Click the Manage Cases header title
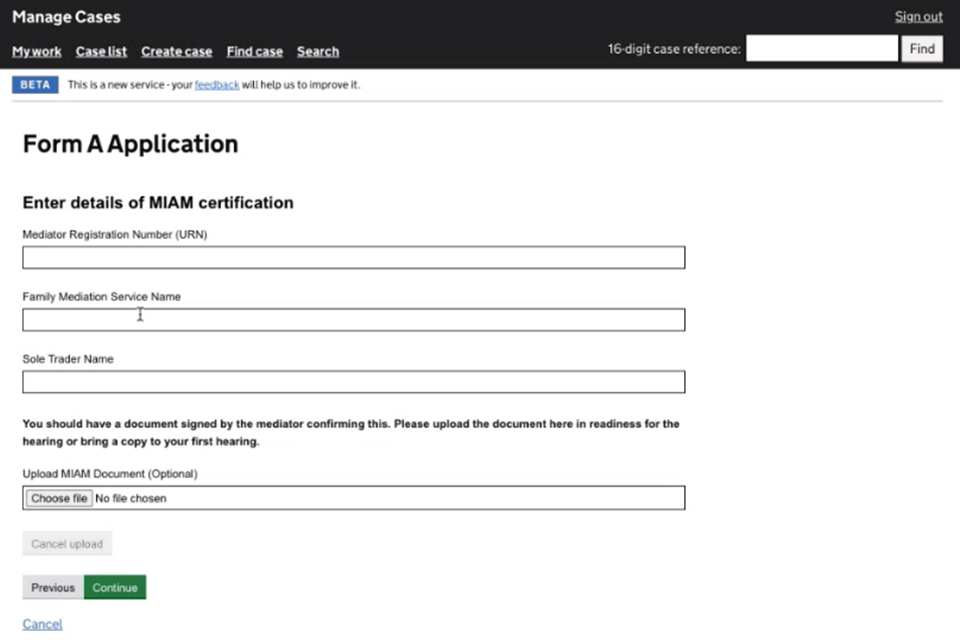Viewport: 960px width, 640px height. [x=66, y=17]
